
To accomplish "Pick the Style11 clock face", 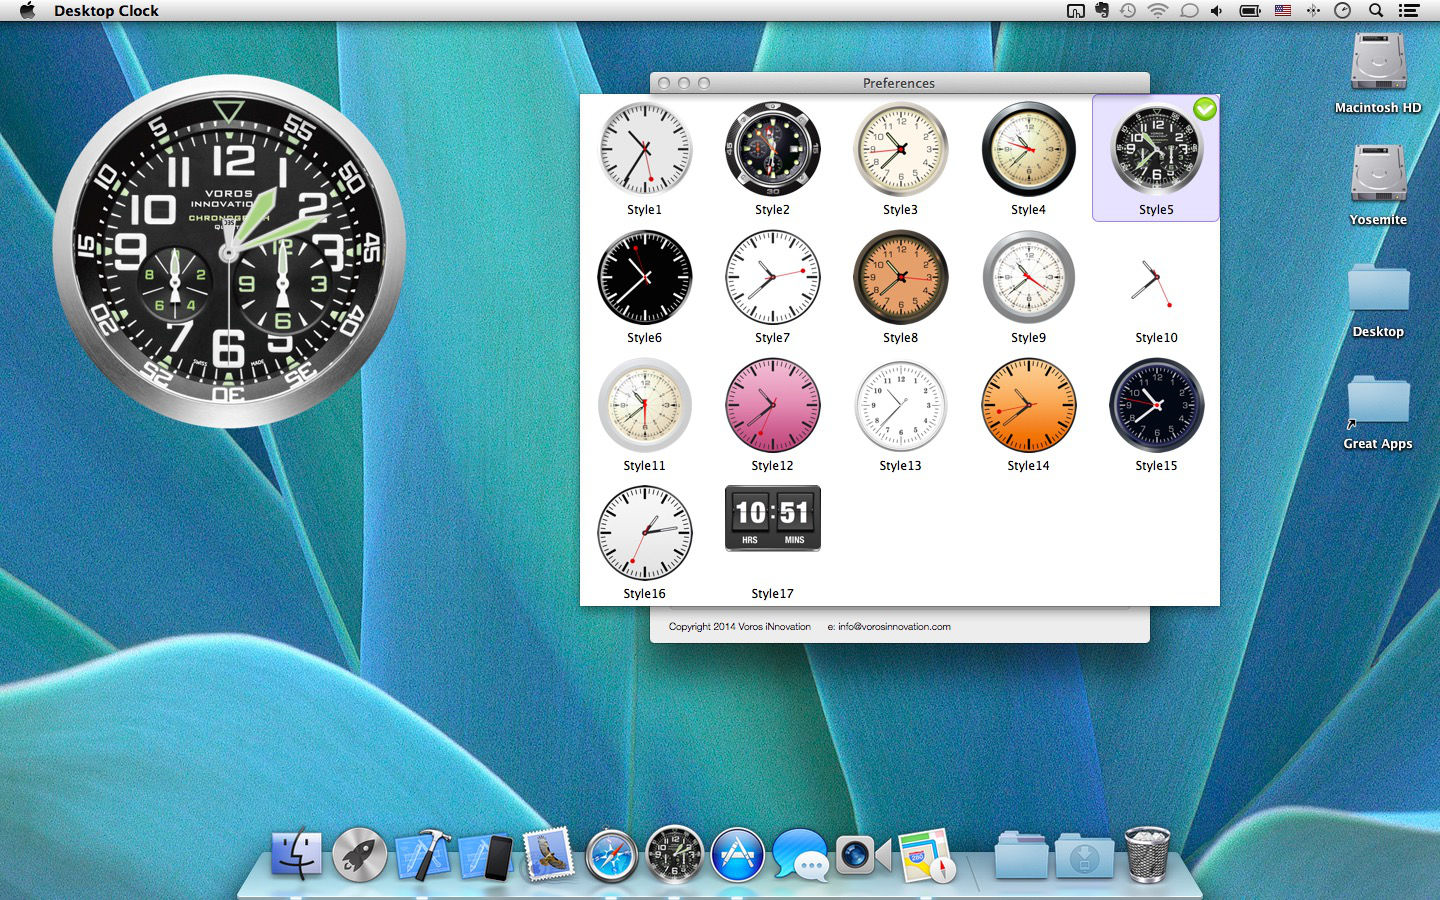I will click(644, 405).
